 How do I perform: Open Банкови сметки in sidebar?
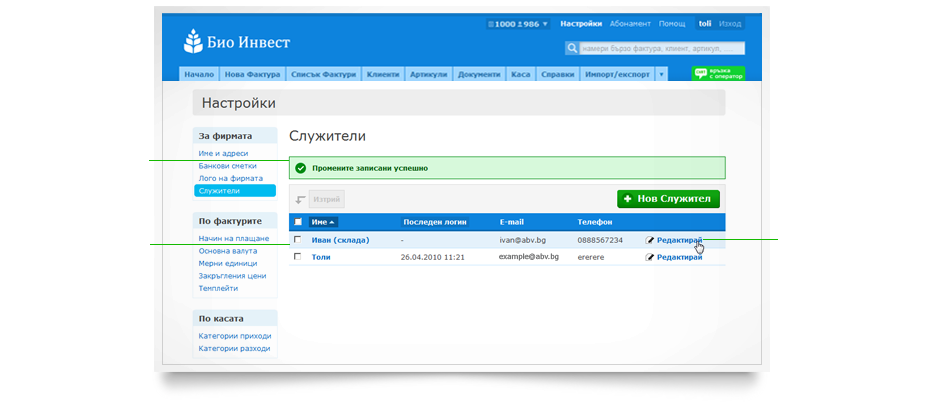pos(227,166)
